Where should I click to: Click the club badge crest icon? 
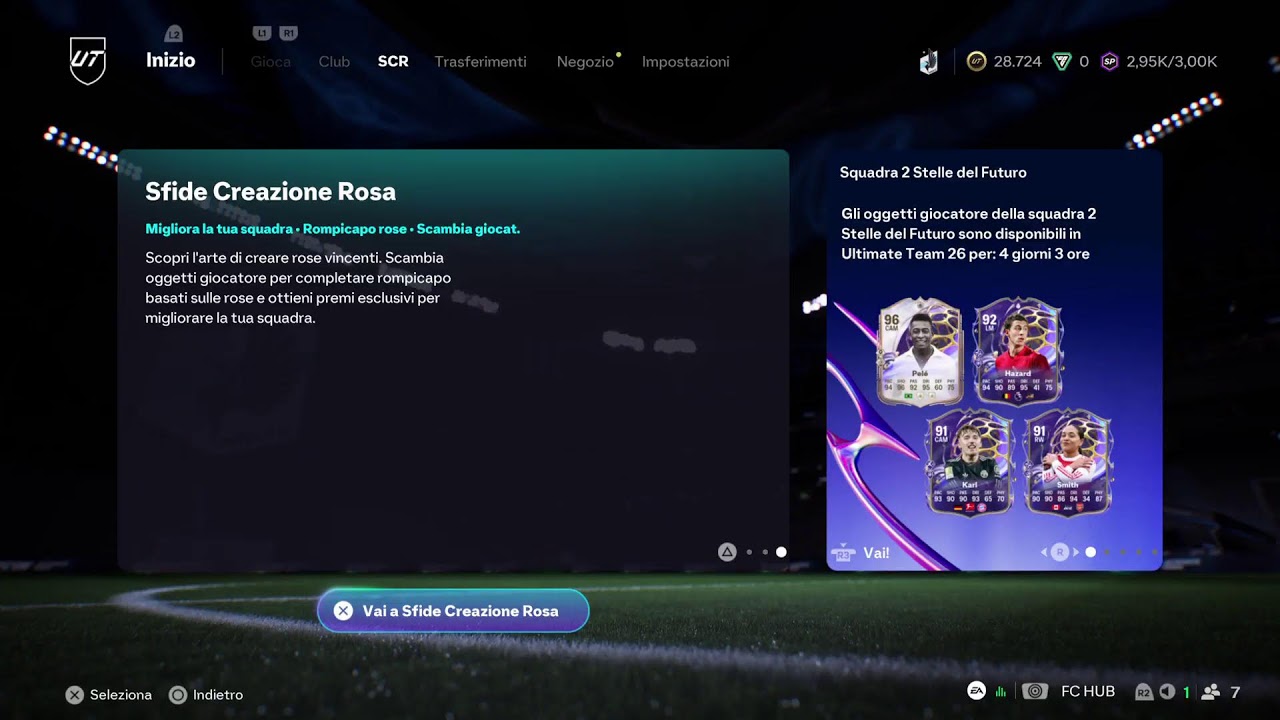[x=929, y=62]
